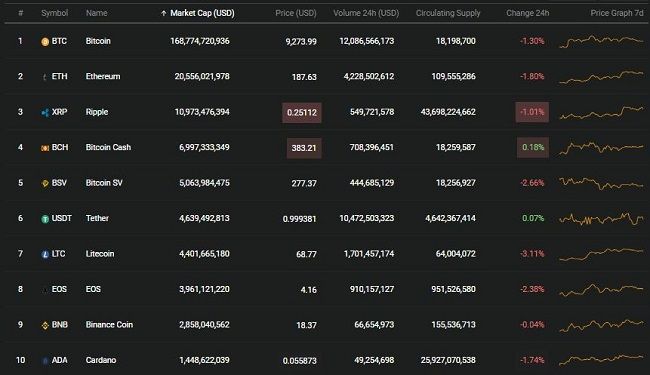
Task: Click Cardano price 0.055873
Action: (x=299, y=361)
